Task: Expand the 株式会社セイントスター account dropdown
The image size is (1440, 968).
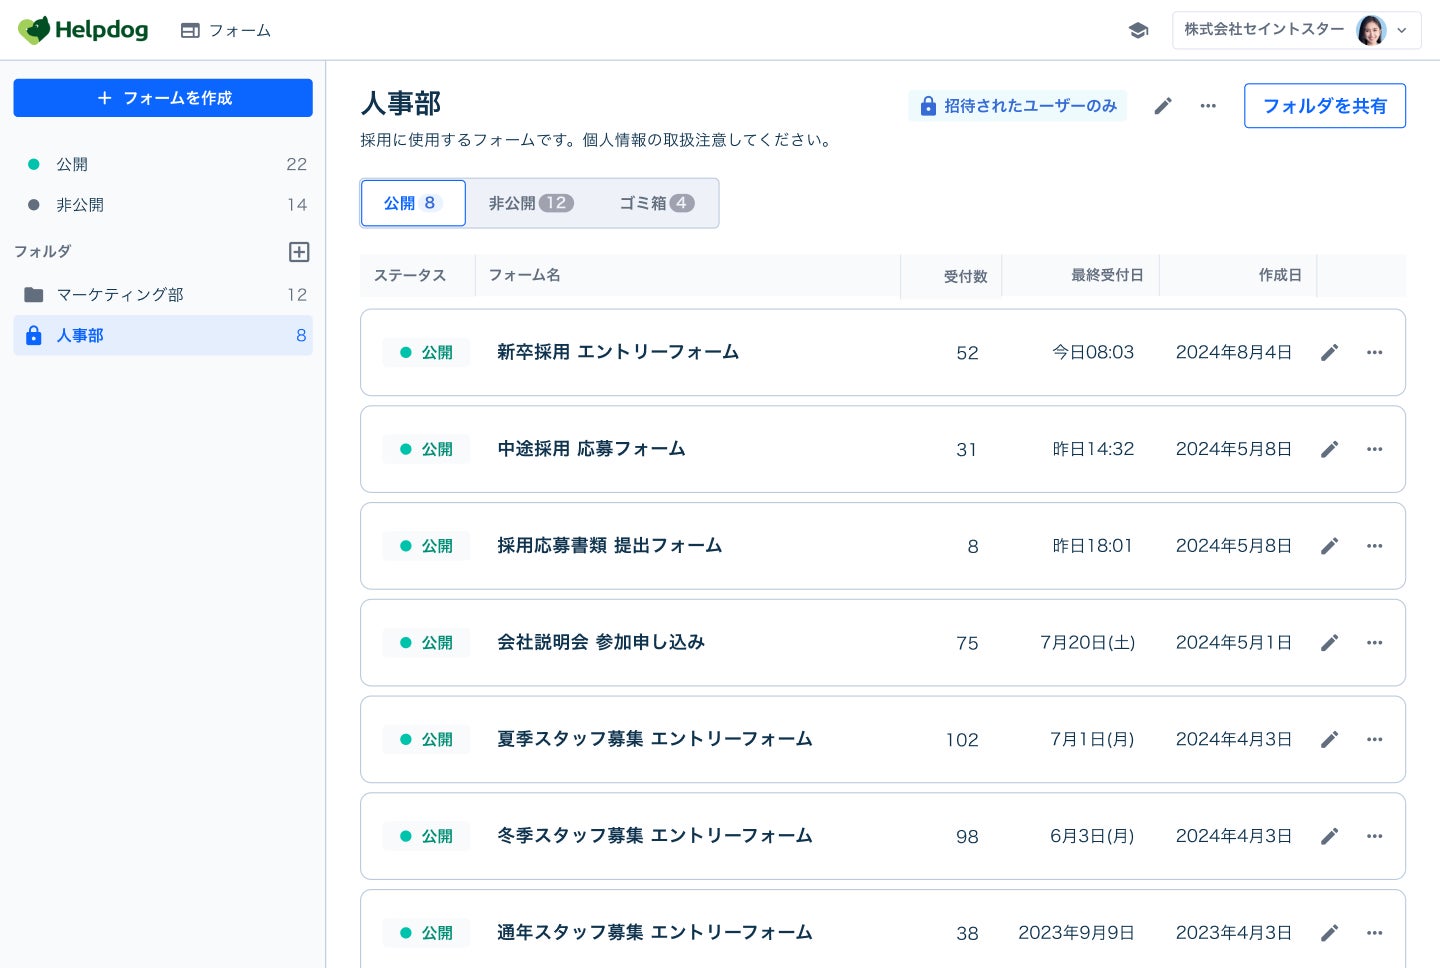Action: pos(1296,30)
